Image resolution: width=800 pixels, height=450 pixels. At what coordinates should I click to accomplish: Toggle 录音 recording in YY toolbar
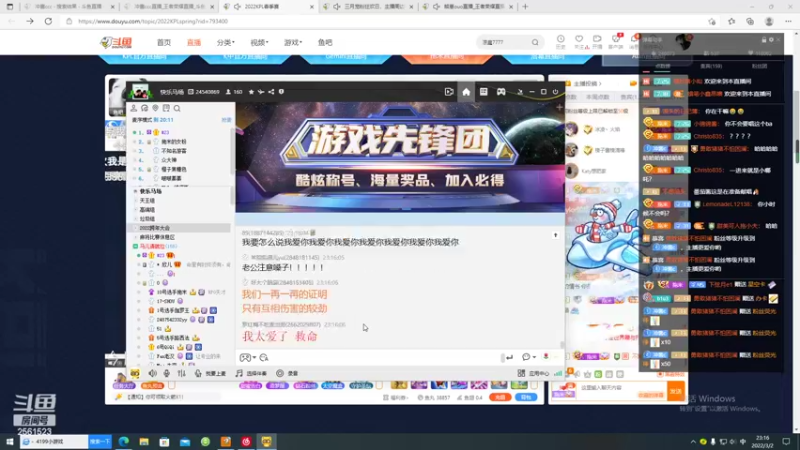(x=287, y=373)
